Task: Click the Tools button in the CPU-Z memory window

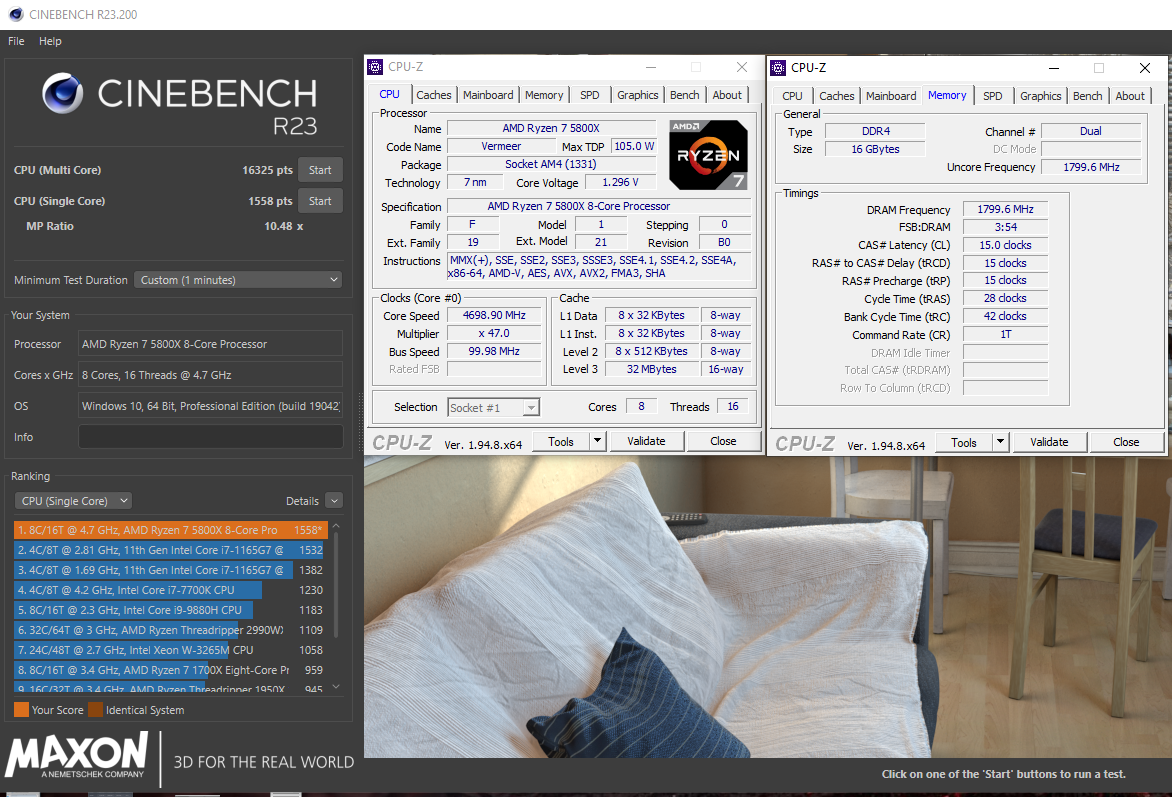Action: 963,442
